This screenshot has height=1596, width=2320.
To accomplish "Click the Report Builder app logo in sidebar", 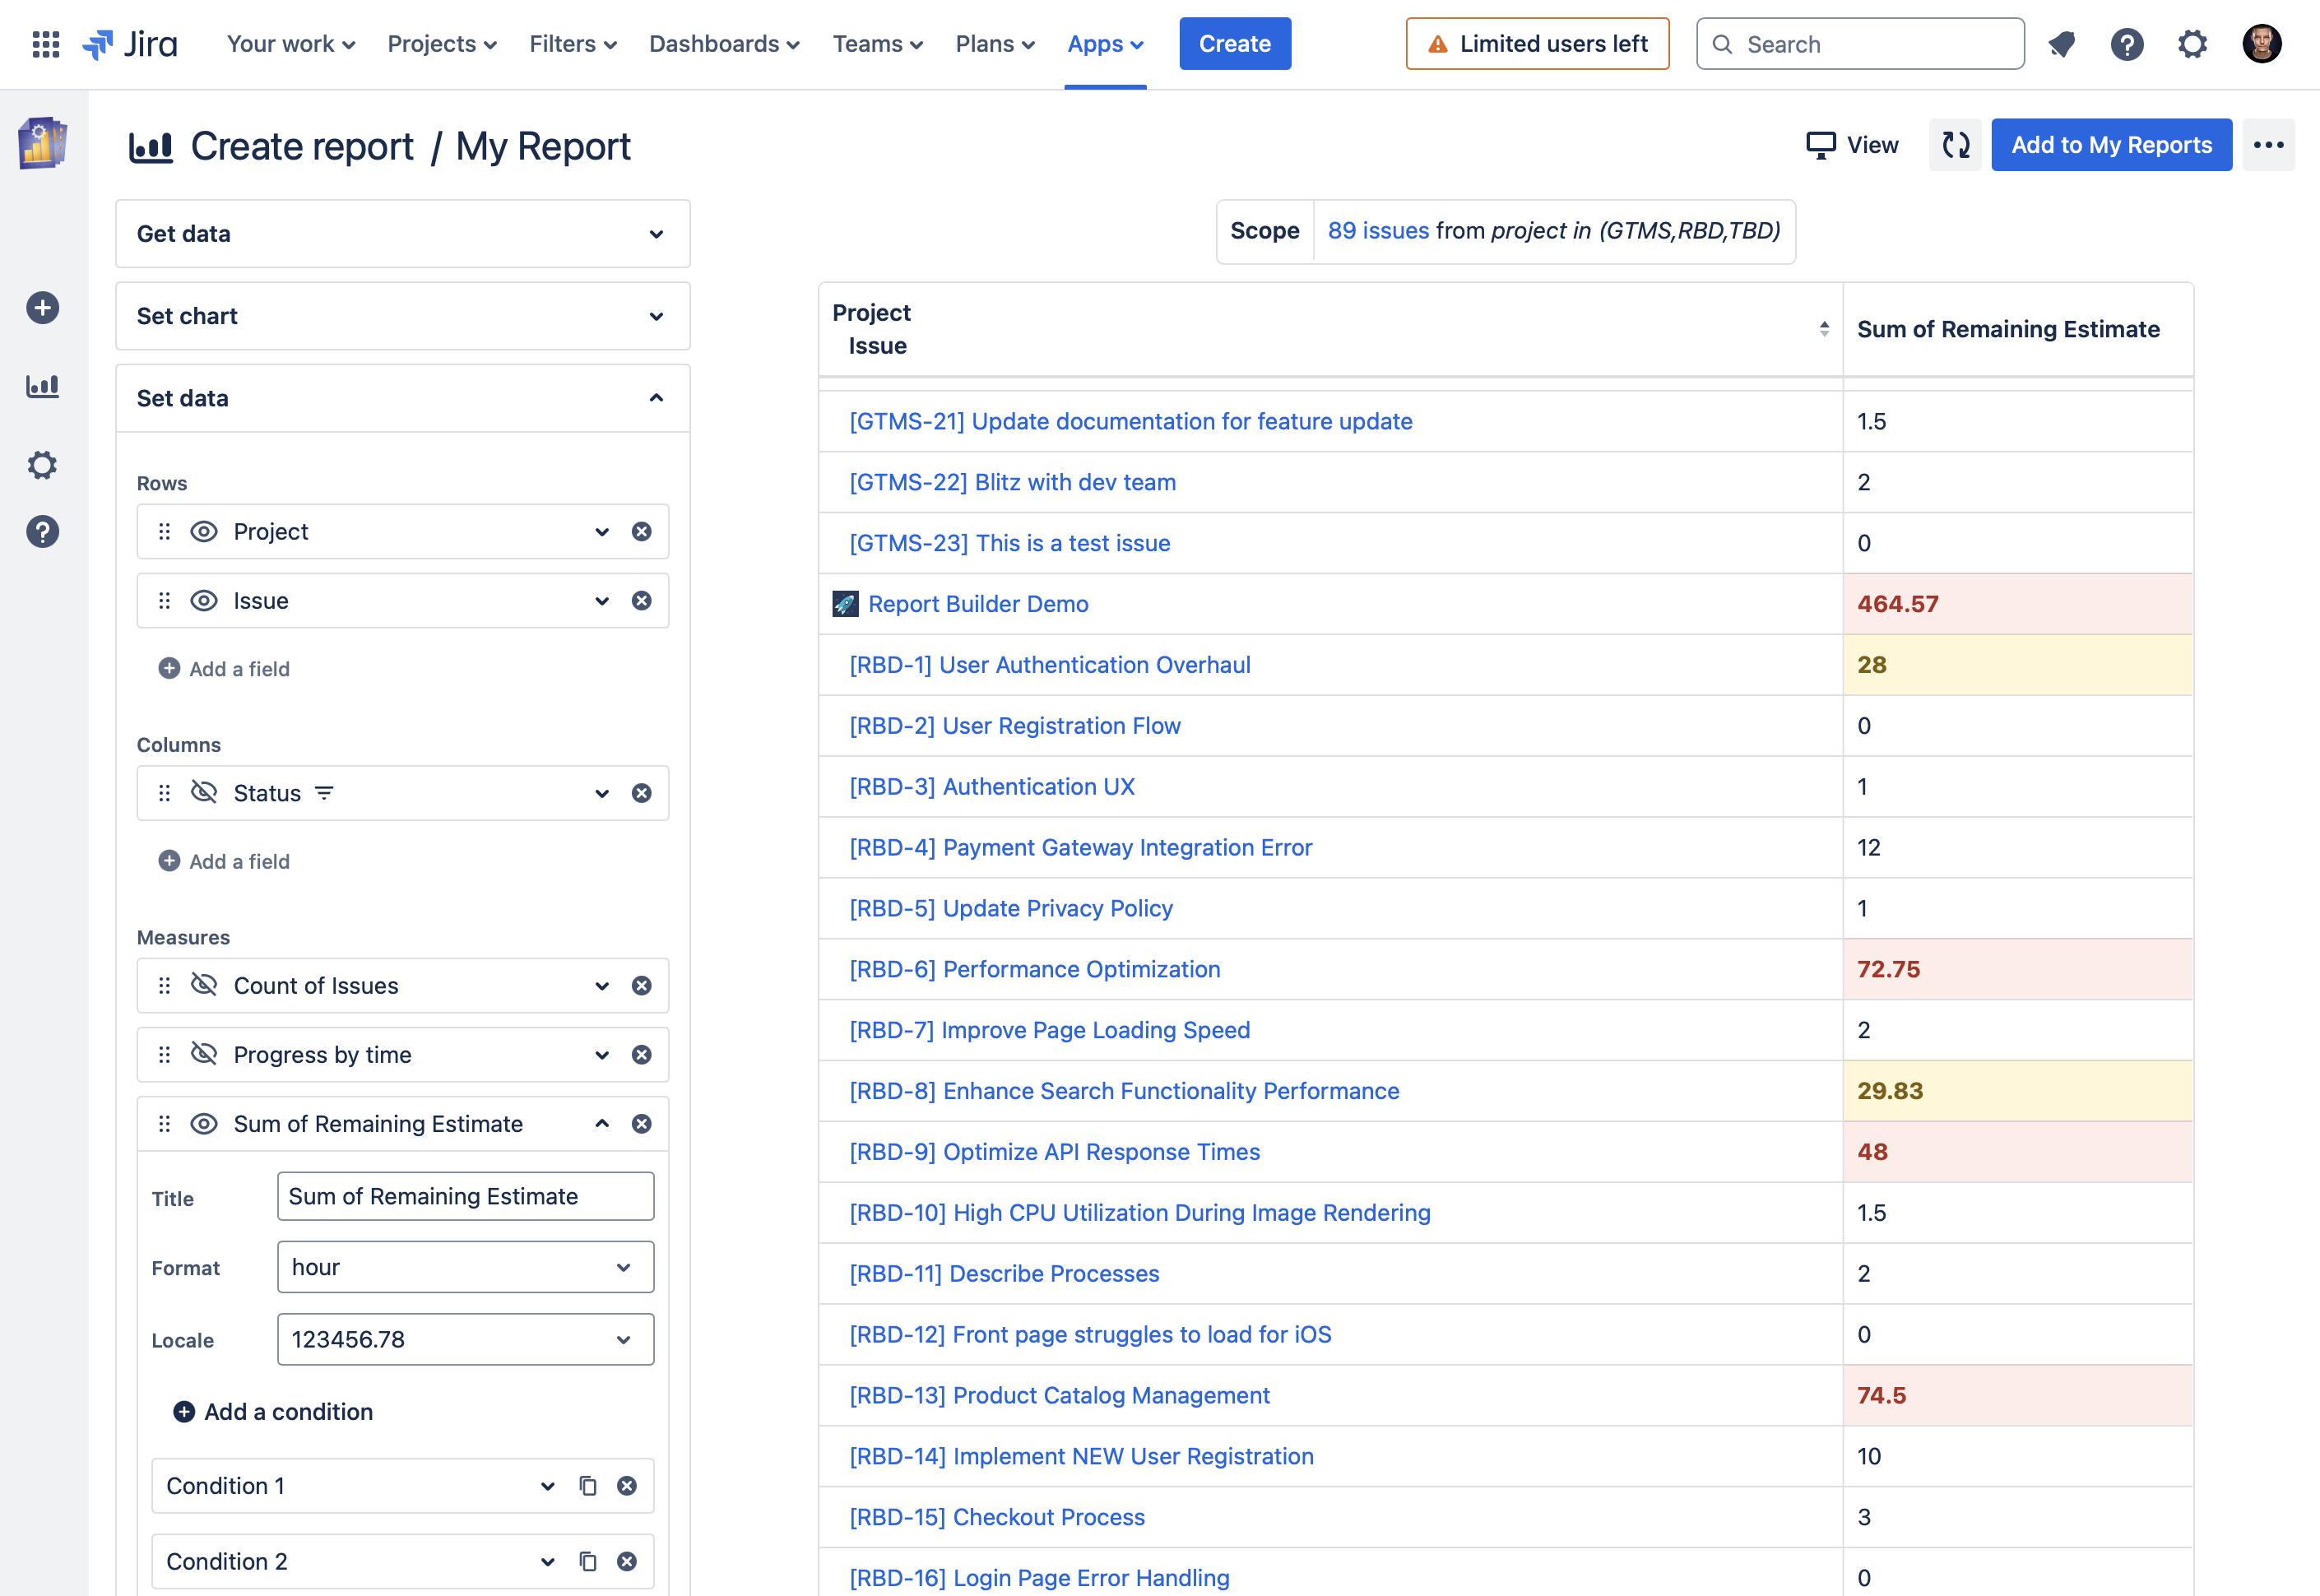I will [x=43, y=143].
